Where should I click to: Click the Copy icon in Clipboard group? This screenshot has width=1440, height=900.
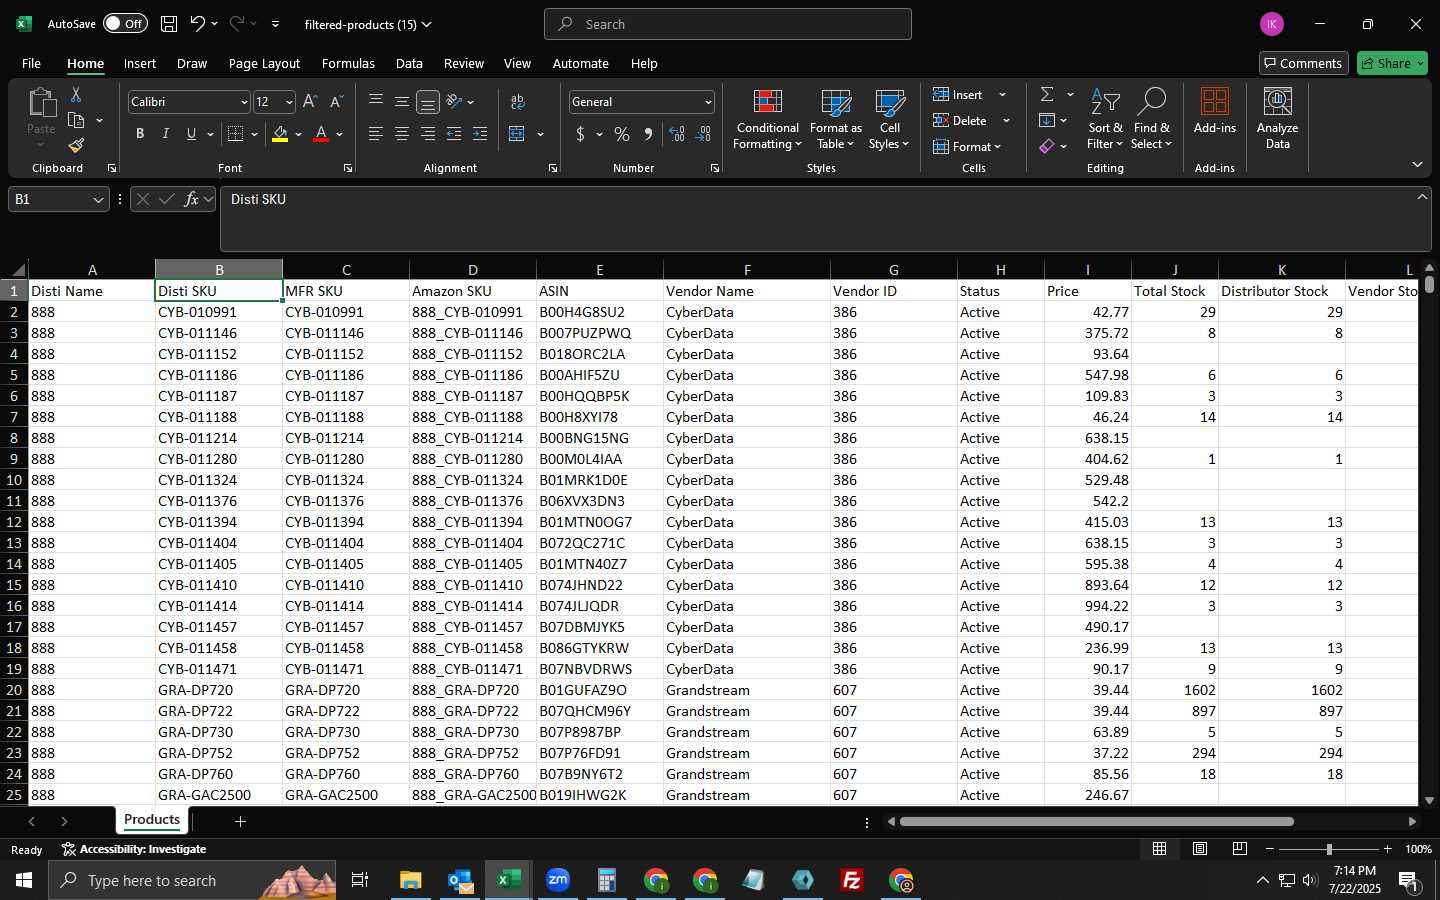[x=76, y=120]
